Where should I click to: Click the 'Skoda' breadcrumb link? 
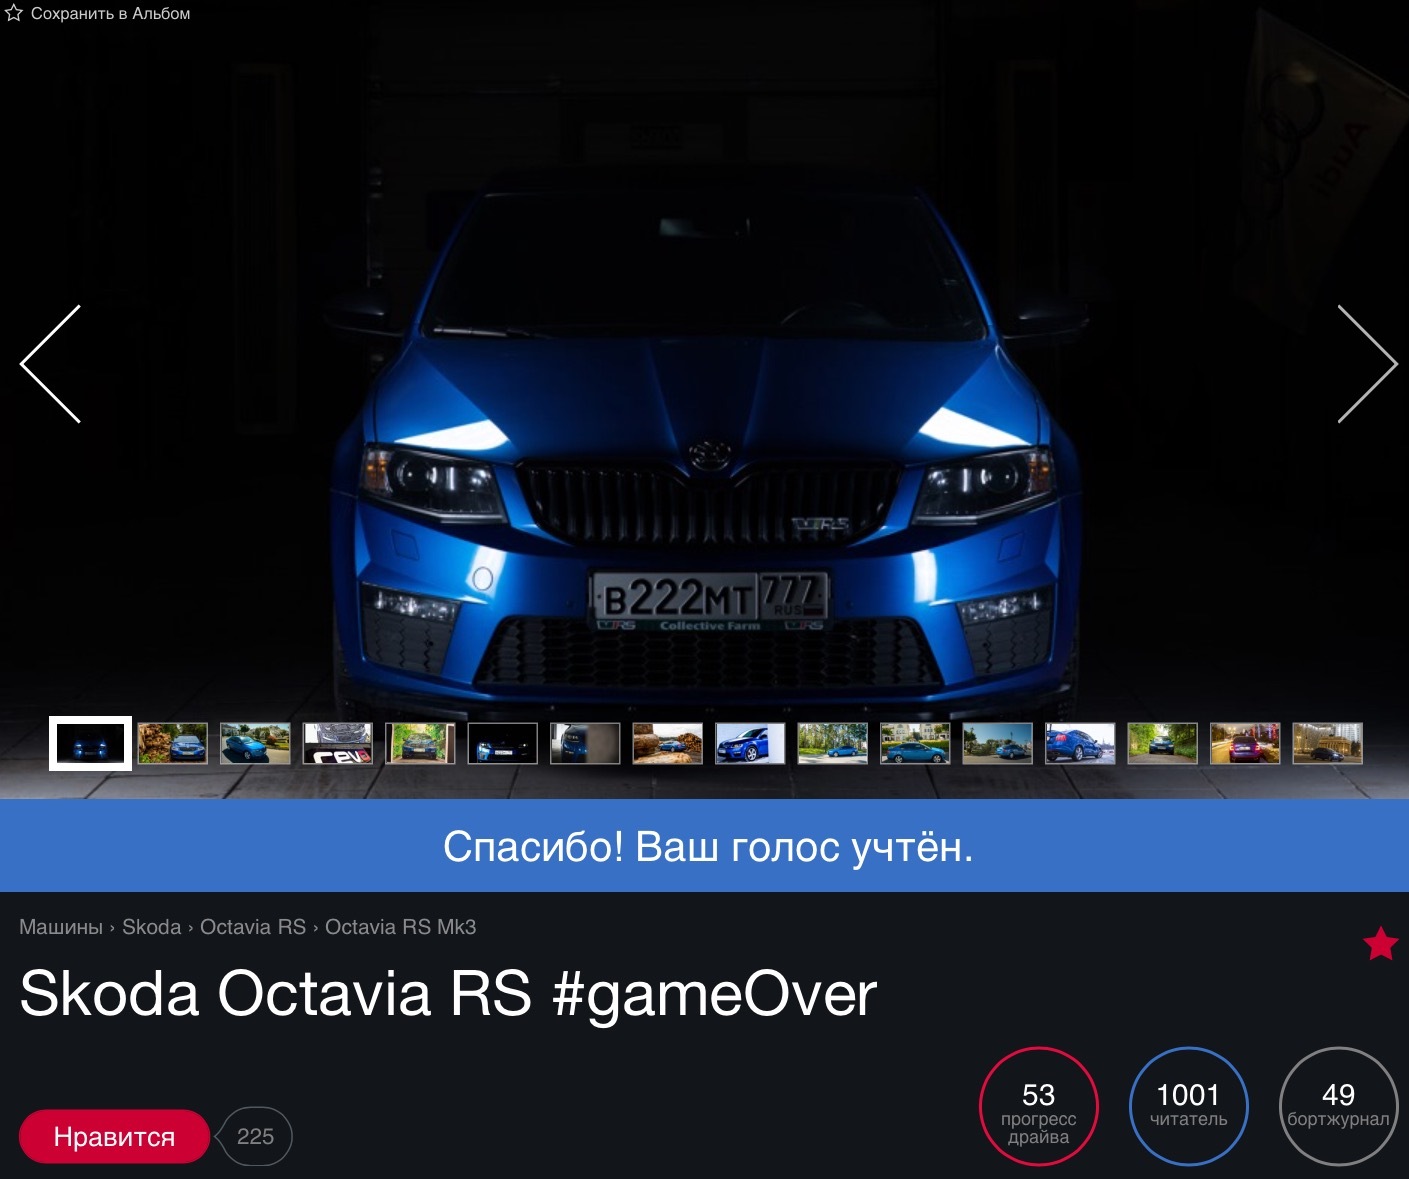pyautogui.click(x=151, y=927)
